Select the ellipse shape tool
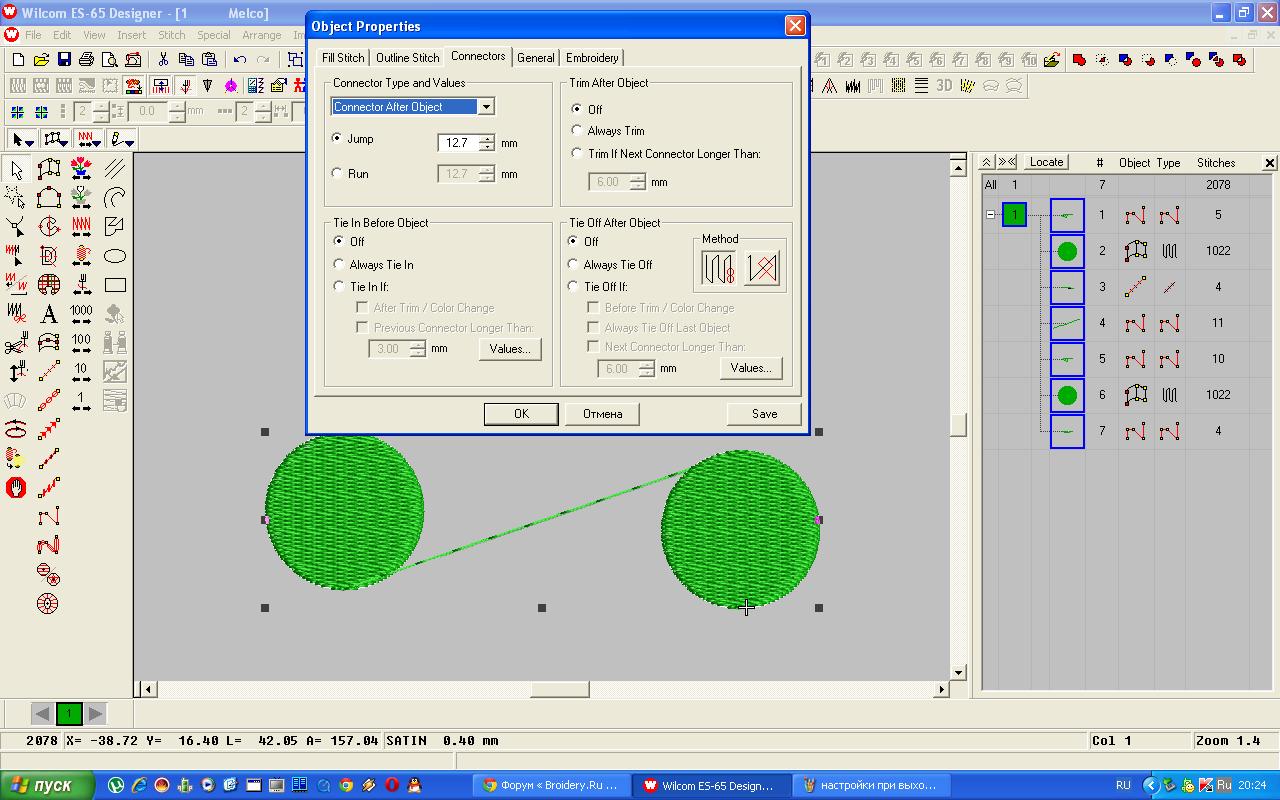Viewport: 1280px width, 800px height. [115, 256]
